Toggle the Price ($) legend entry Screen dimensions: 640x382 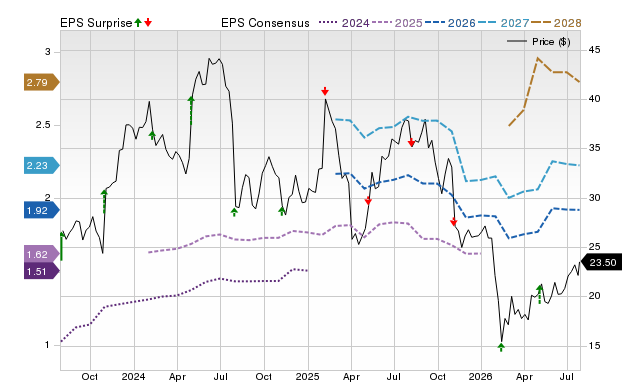coord(539,42)
